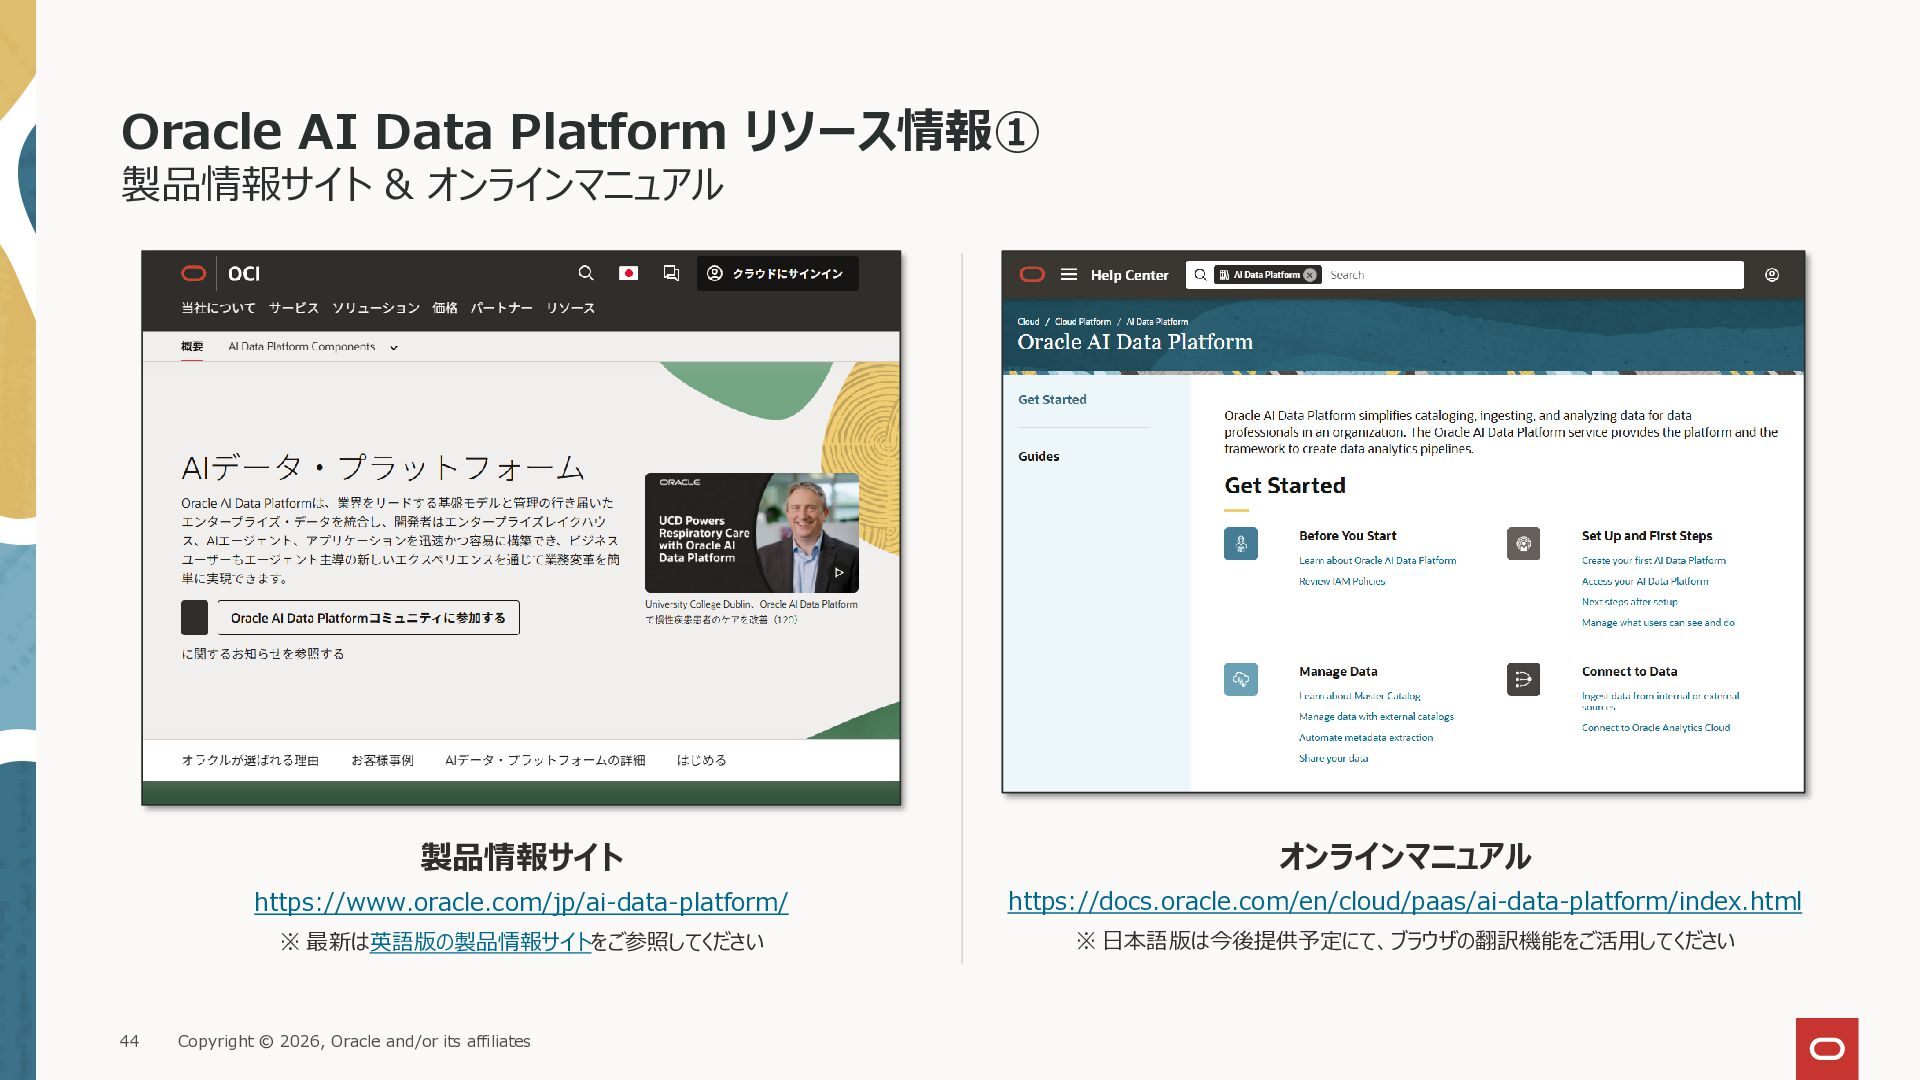Click the クラウドにサインイン button

(777, 273)
